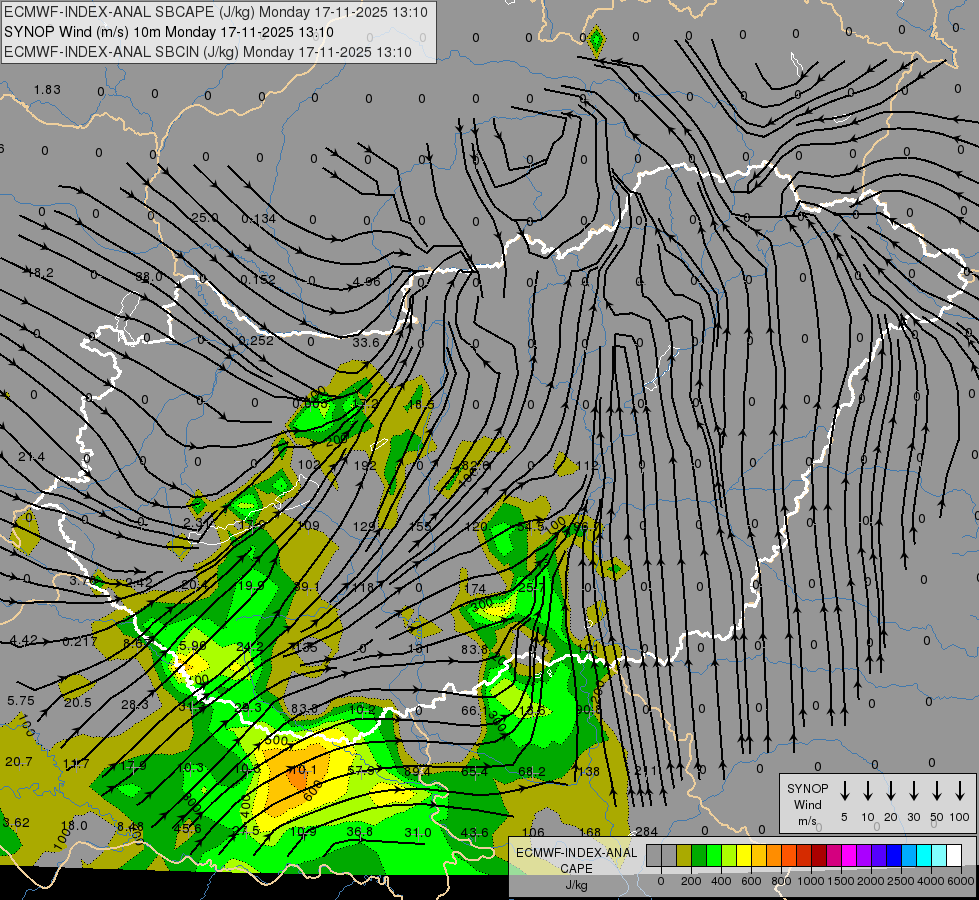The width and height of the screenshot is (979, 900).
Task: Click the 1000 tick label on CAPE scale
Action: (810, 881)
